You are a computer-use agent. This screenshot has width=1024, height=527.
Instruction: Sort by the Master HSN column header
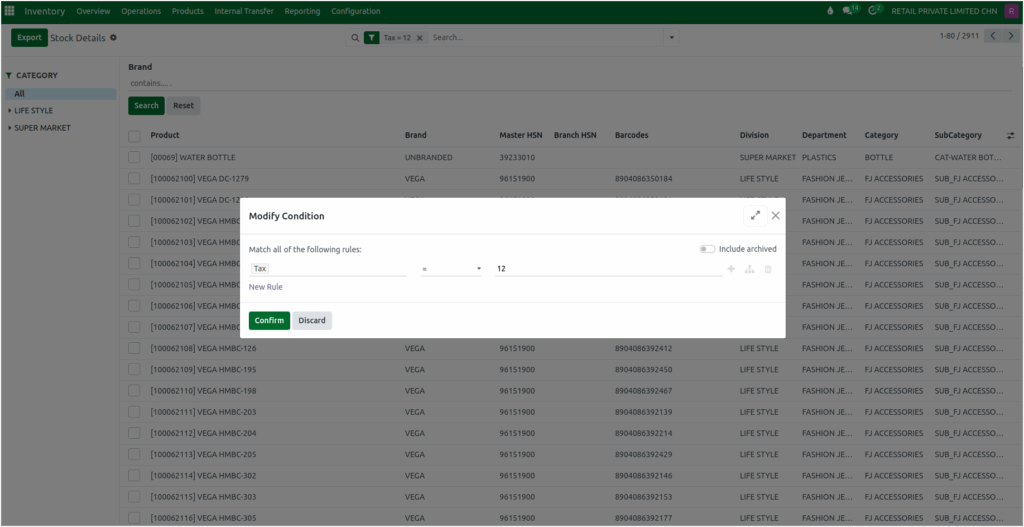pos(521,135)
